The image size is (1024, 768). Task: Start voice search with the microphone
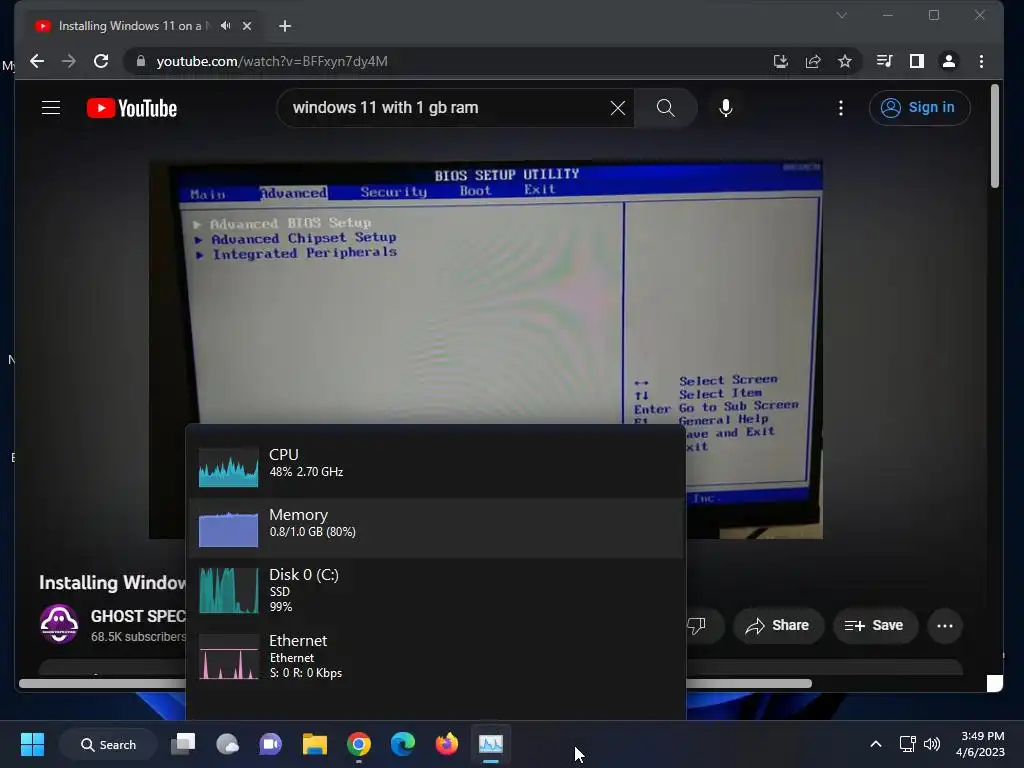coord(726,108)
